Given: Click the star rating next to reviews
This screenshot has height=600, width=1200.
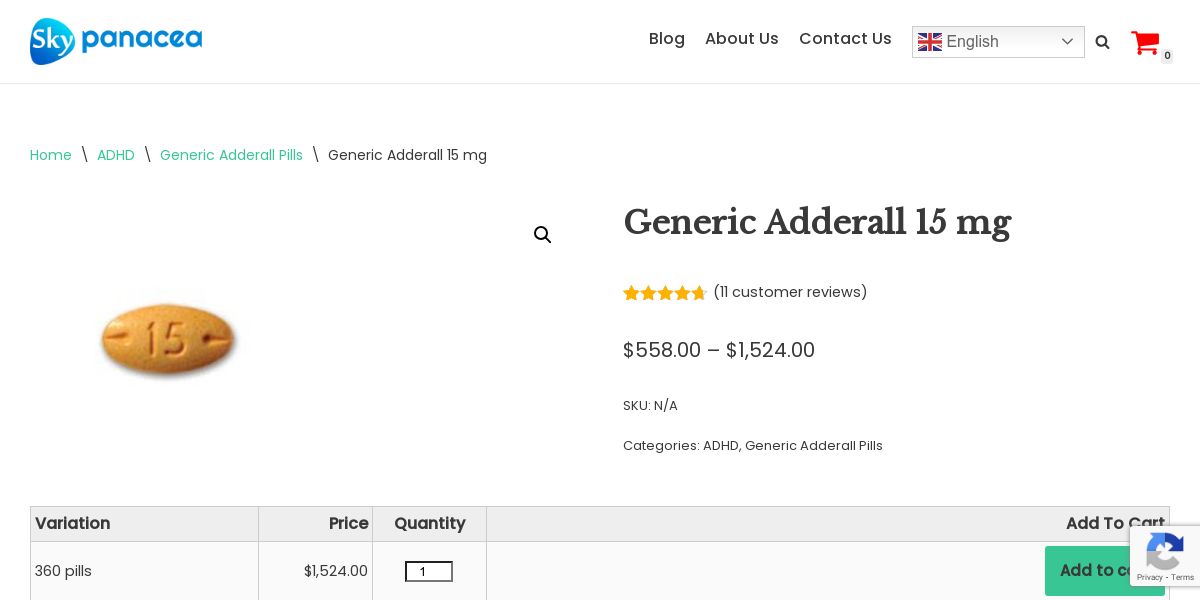Looking at the screenshot, I should point(664,293).
